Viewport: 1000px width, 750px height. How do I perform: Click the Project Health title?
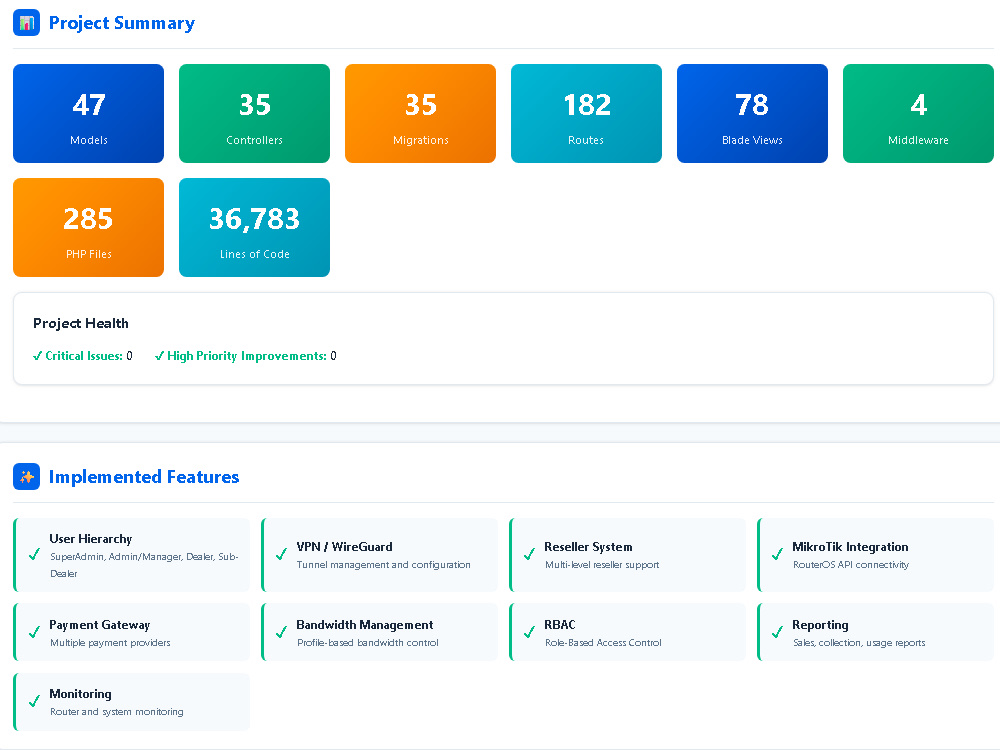tap(81, 323)
